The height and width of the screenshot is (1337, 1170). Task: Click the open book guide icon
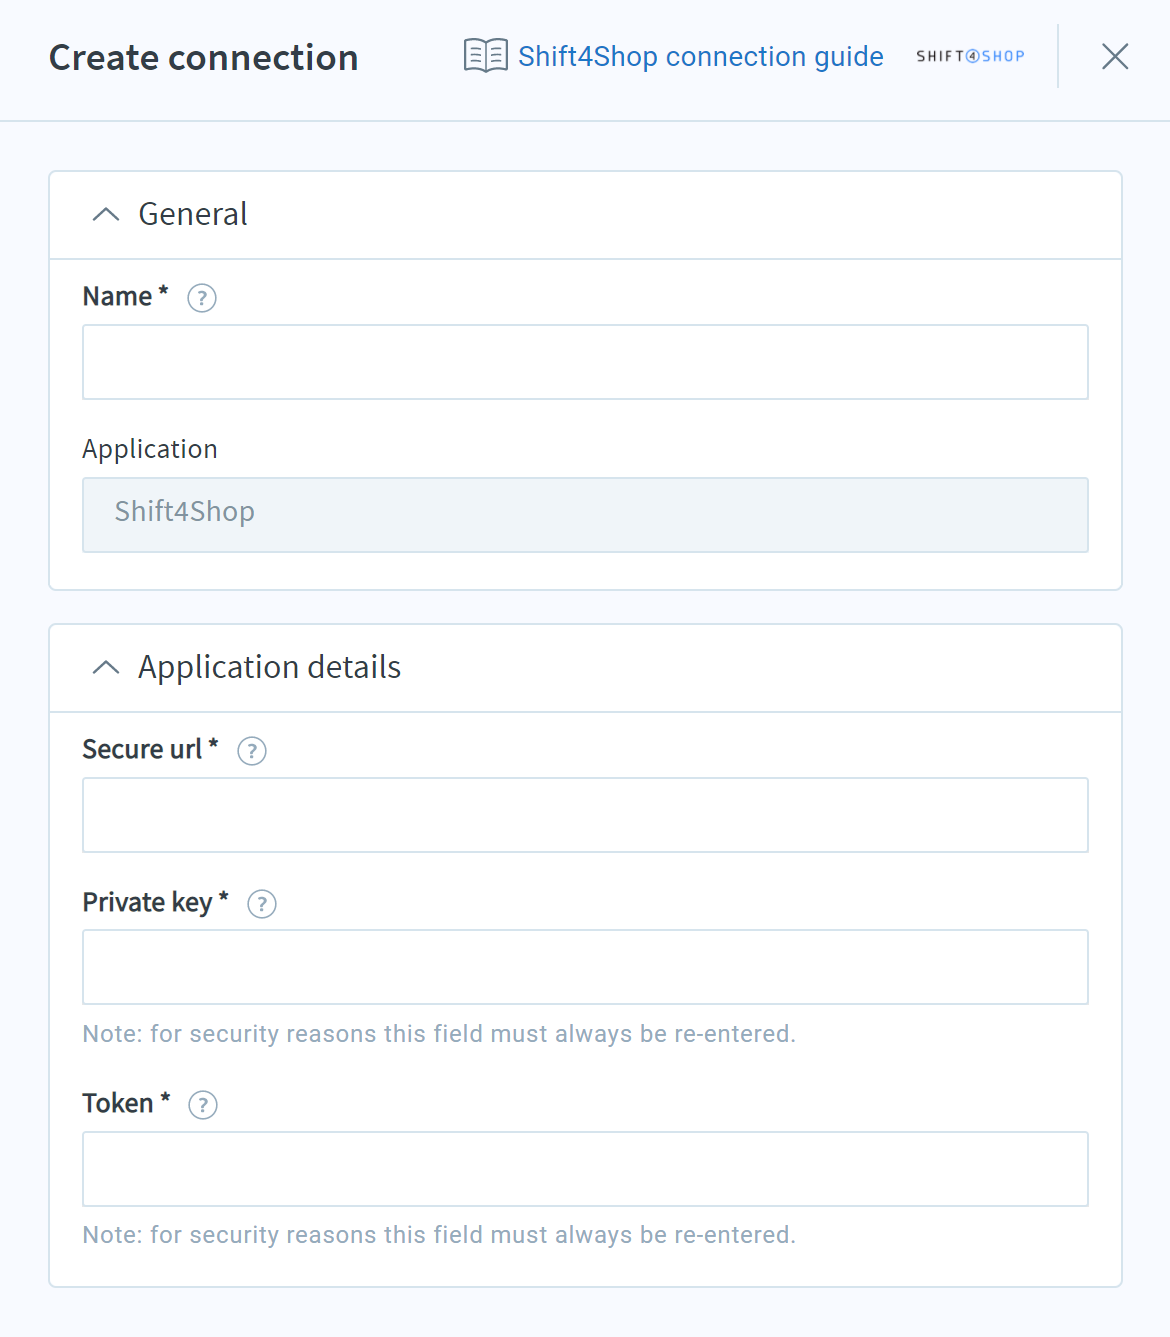pos(486,56)
